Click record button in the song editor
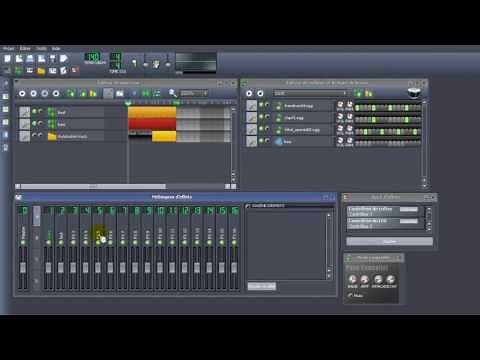Viewport: 480px width, 360px height. [33, 93]
